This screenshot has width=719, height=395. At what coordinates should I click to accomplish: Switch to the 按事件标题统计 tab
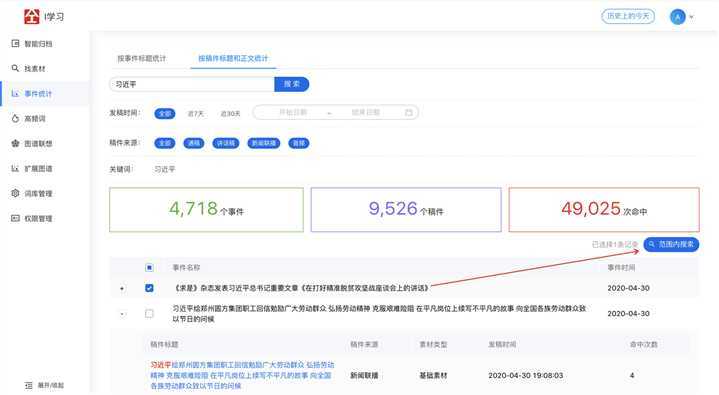[142, 58]
